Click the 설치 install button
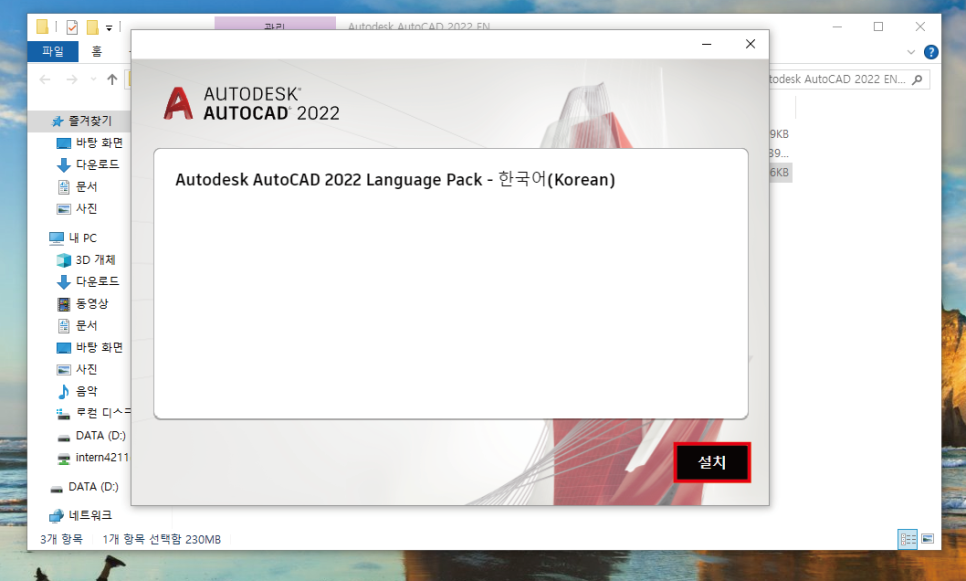This screenshot has height=581, width=966. tap(712, 462)
